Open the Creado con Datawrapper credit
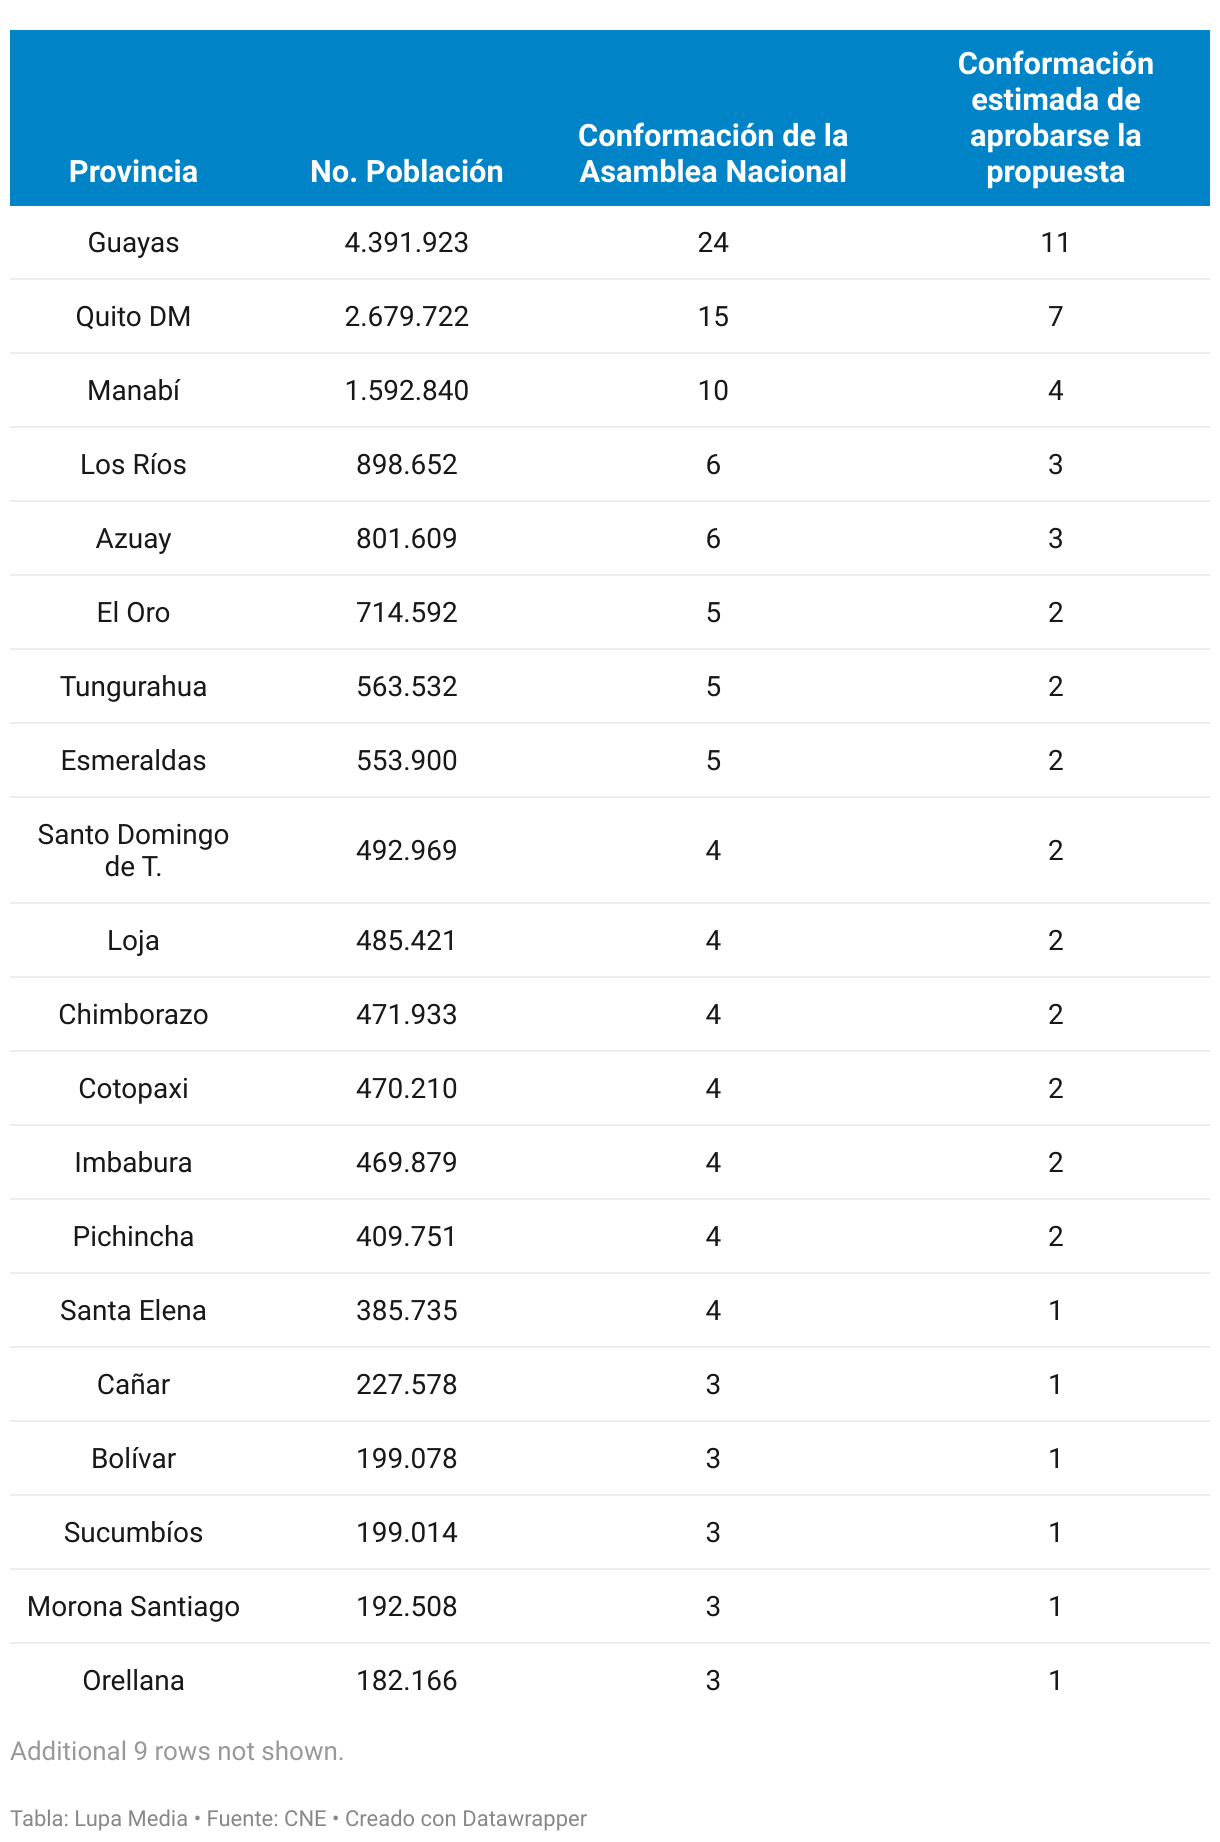 point(466,1818)
